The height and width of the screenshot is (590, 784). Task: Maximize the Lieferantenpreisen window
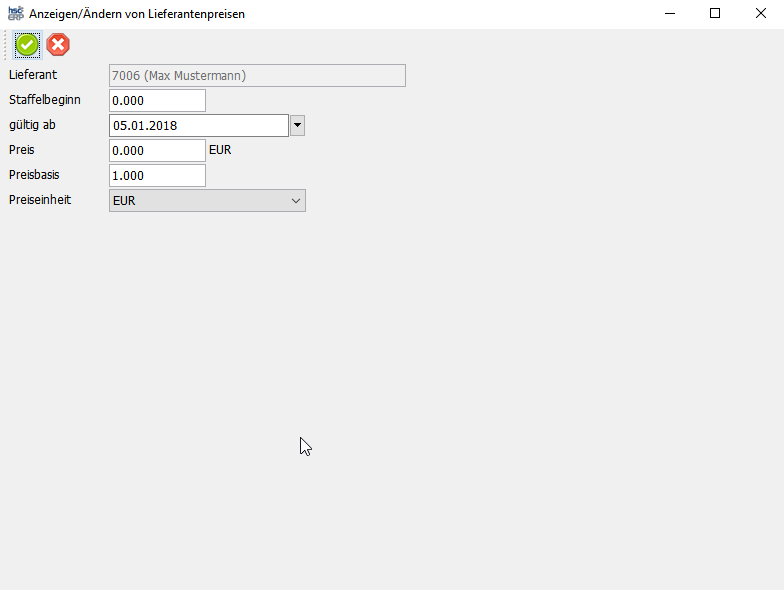(x=714, y=14)
